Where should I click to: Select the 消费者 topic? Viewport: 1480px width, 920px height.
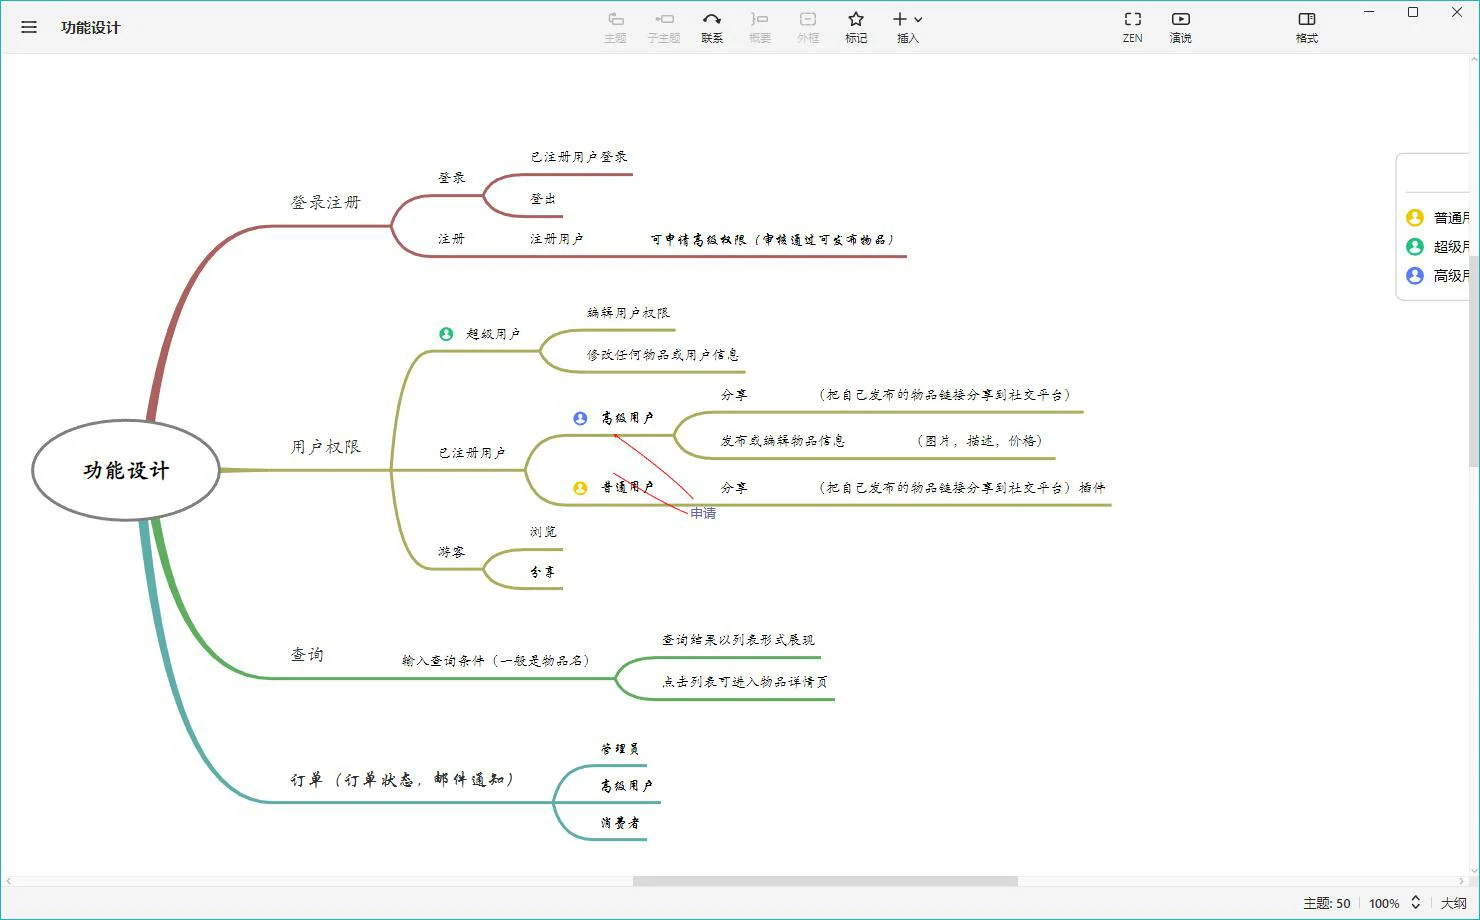point(620,823)
